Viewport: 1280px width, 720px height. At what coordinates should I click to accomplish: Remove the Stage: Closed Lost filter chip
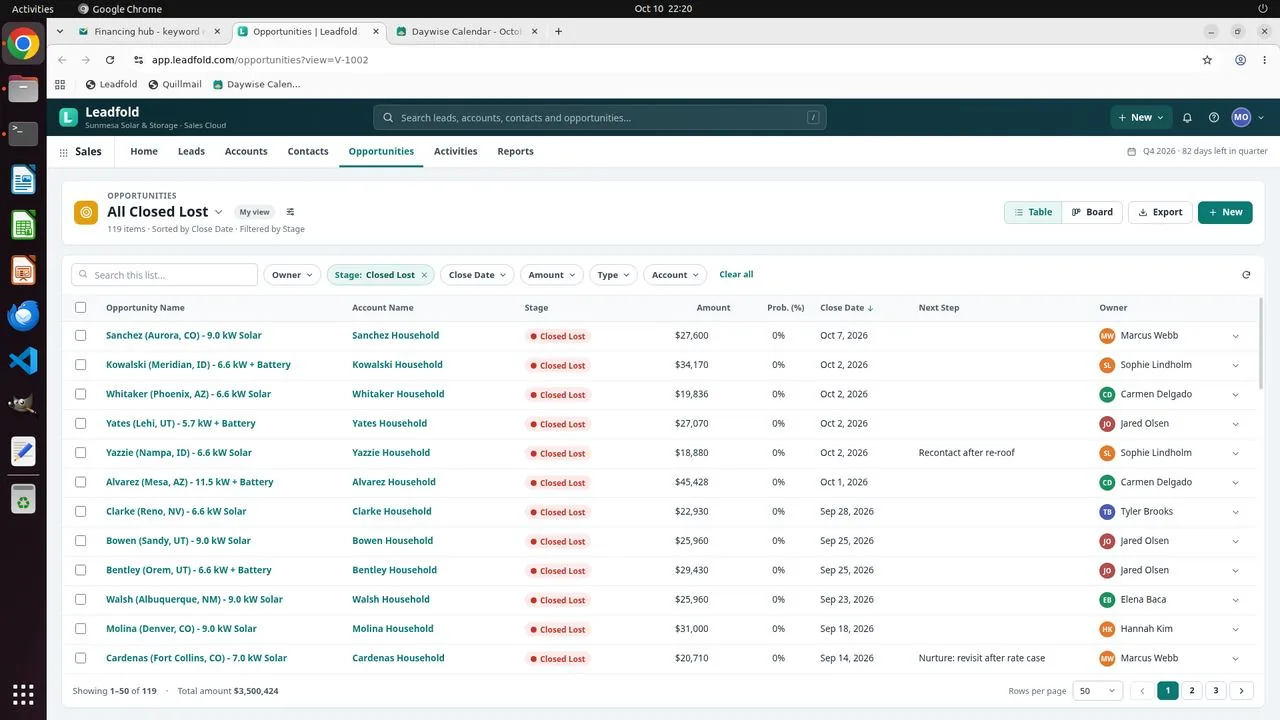tap(424, 275)
